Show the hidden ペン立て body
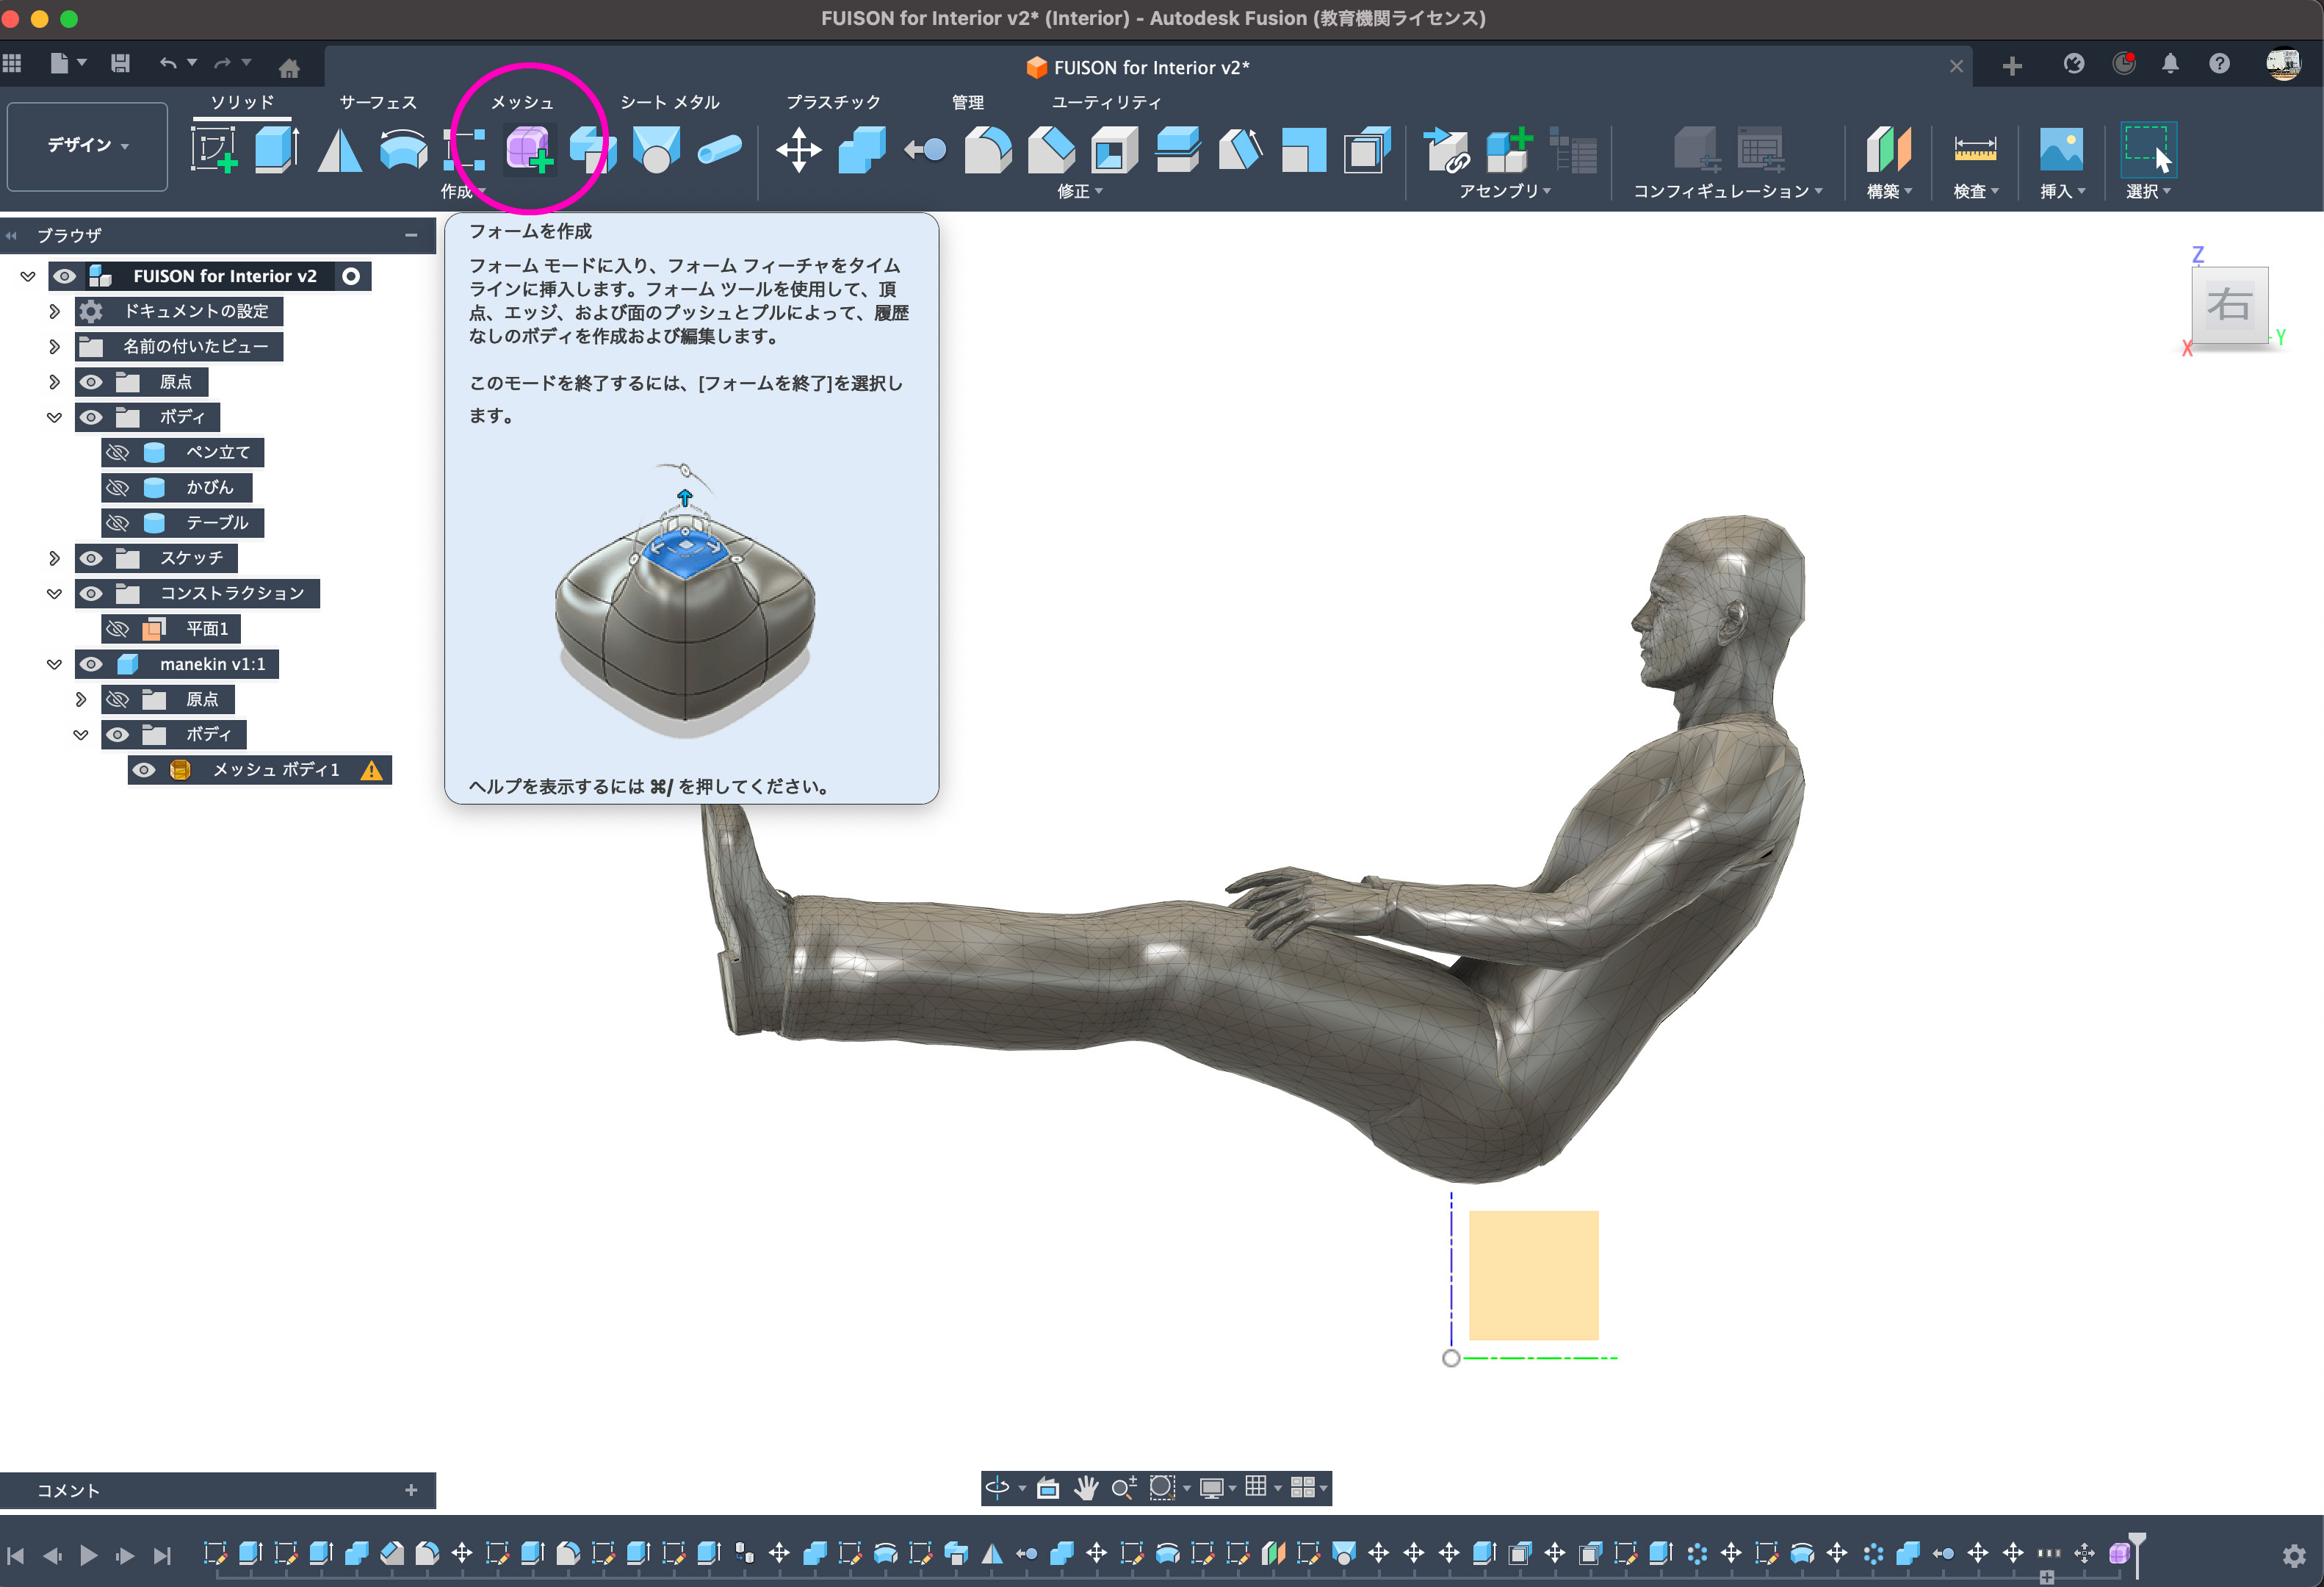 (x=118, y=453)
